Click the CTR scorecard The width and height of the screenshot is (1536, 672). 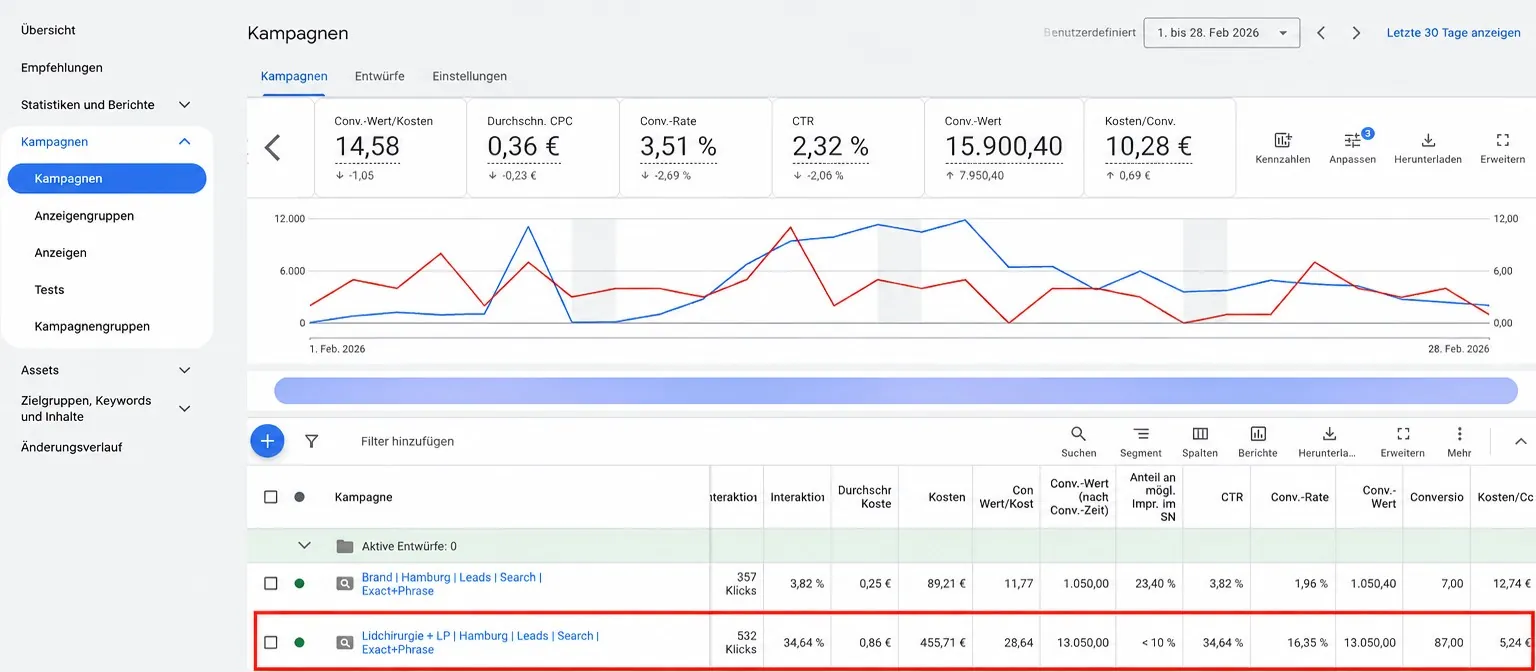(x=848, y=147)
